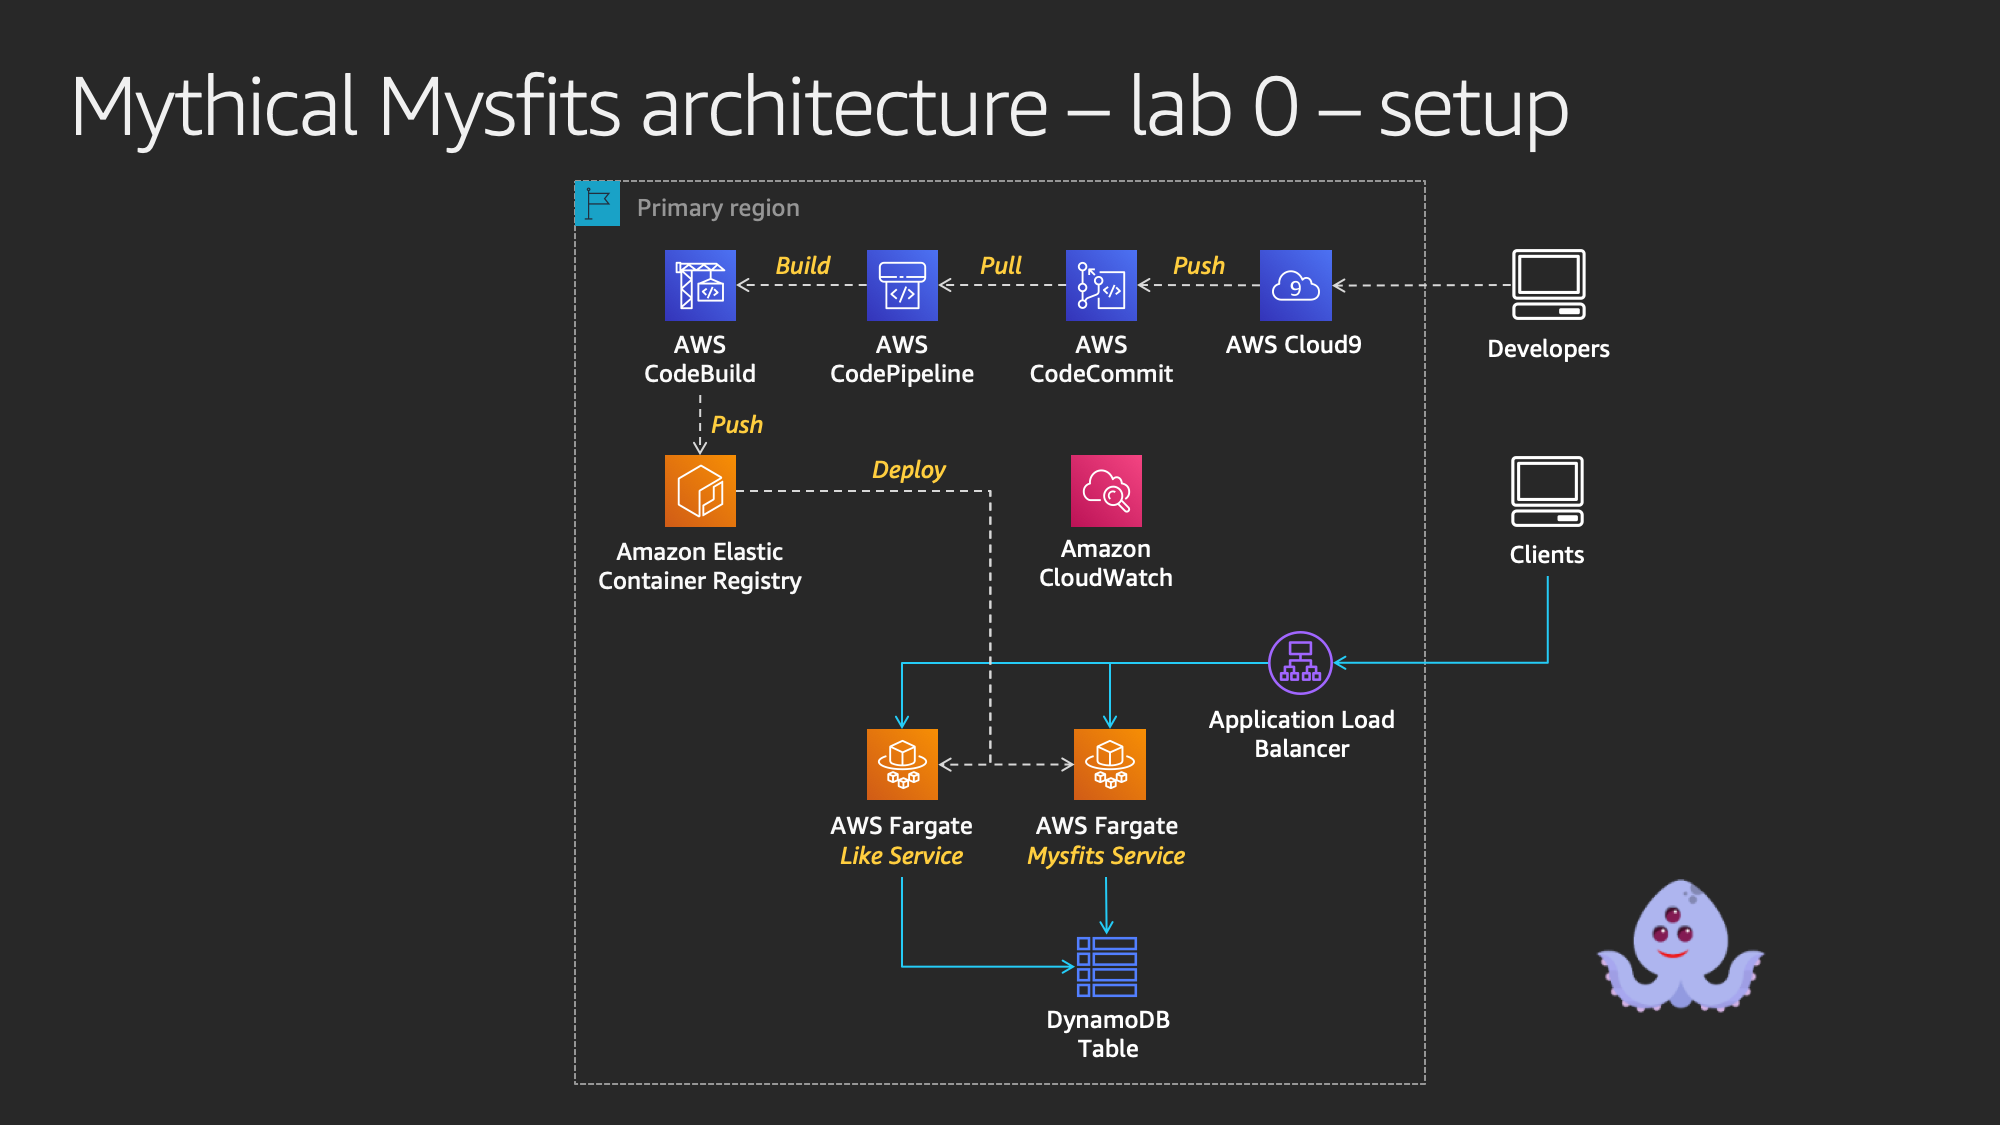Click the 'Primary region' label
Screen dimensions: 2000x1125
[718, 208]
